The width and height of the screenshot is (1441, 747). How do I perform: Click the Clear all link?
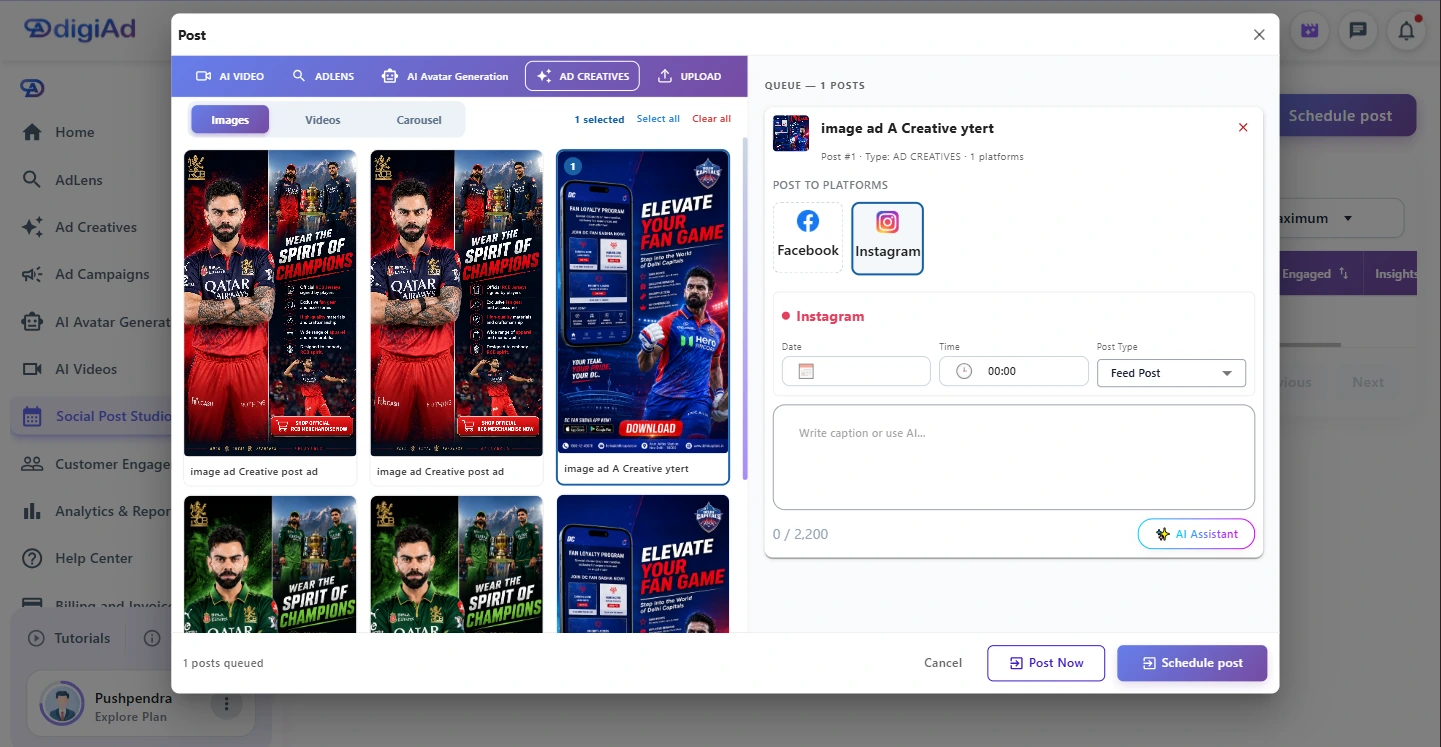coord(711,119)
